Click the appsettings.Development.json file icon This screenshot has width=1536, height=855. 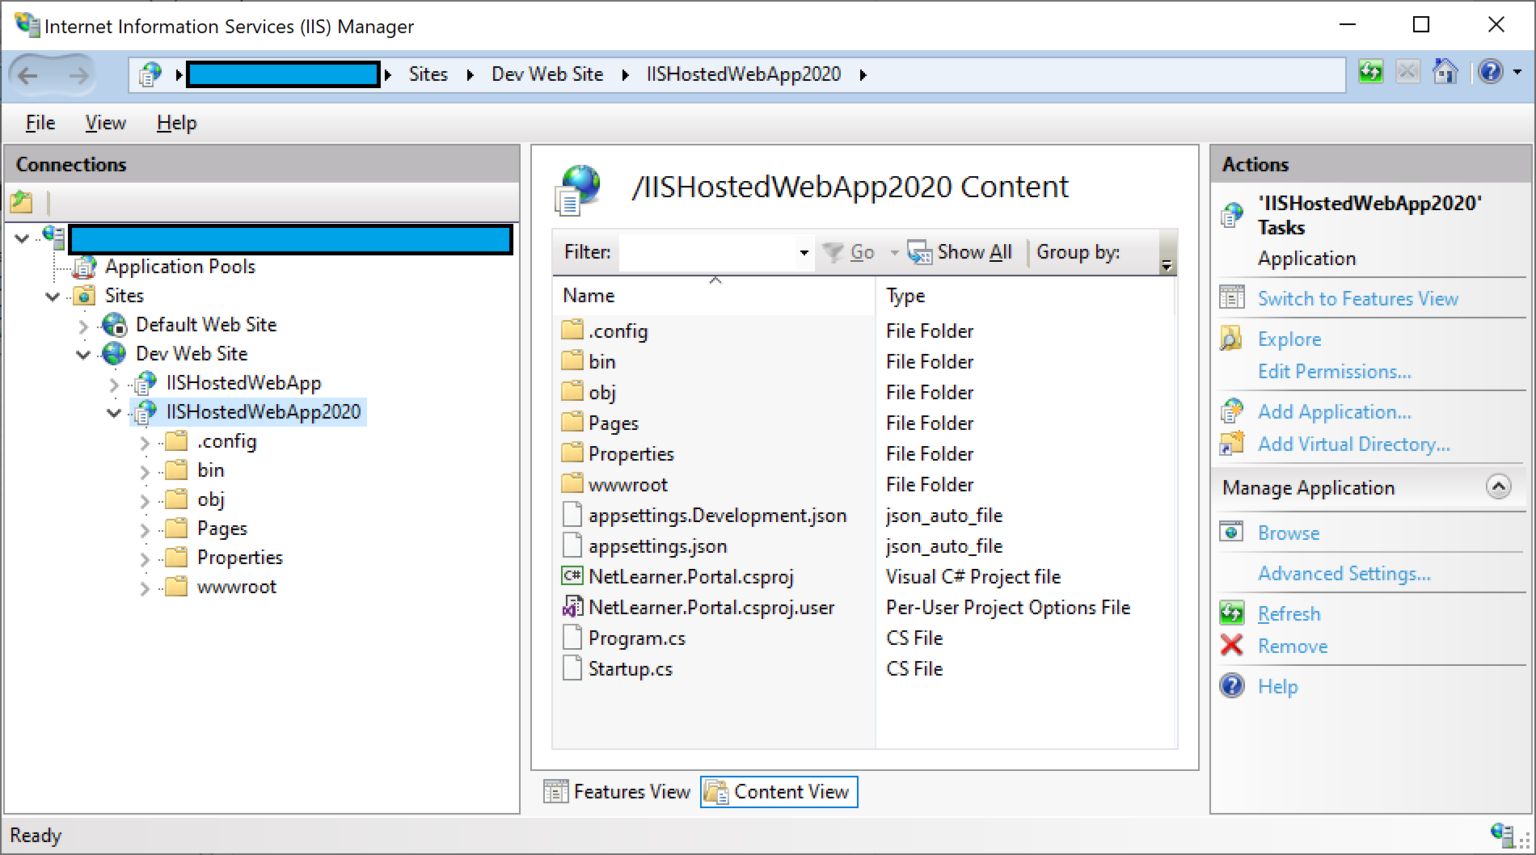click(572, 515)
